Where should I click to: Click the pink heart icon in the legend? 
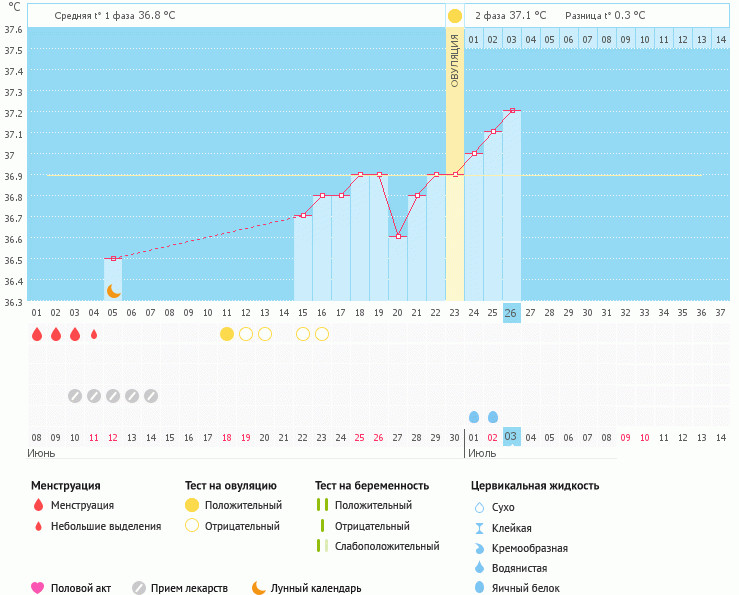(x=38, y=588)
